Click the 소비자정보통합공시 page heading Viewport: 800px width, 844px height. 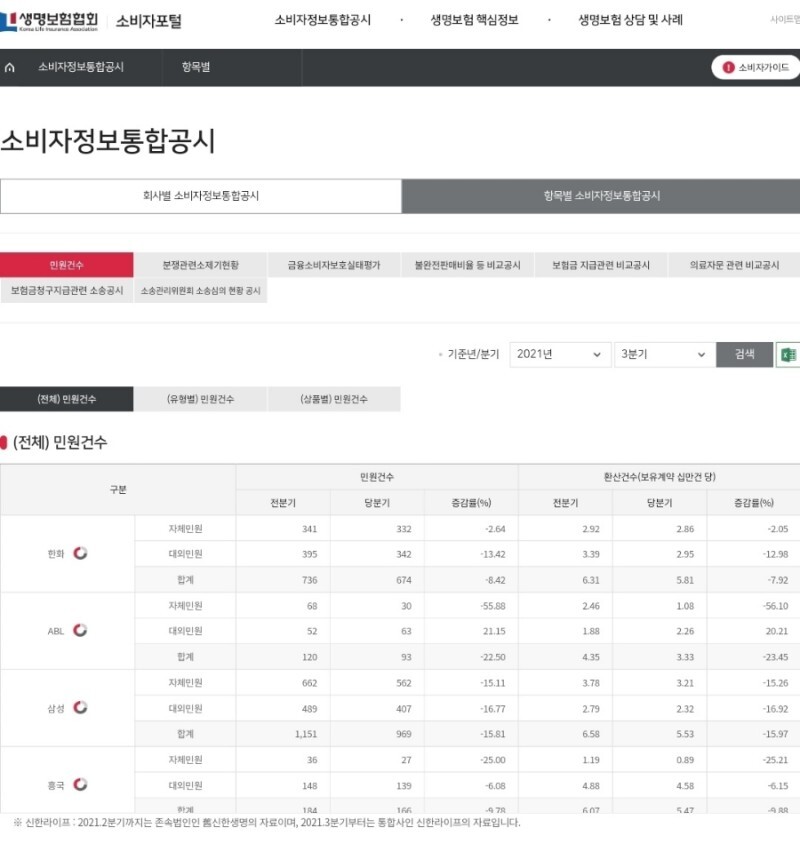(x=108, y=141)
